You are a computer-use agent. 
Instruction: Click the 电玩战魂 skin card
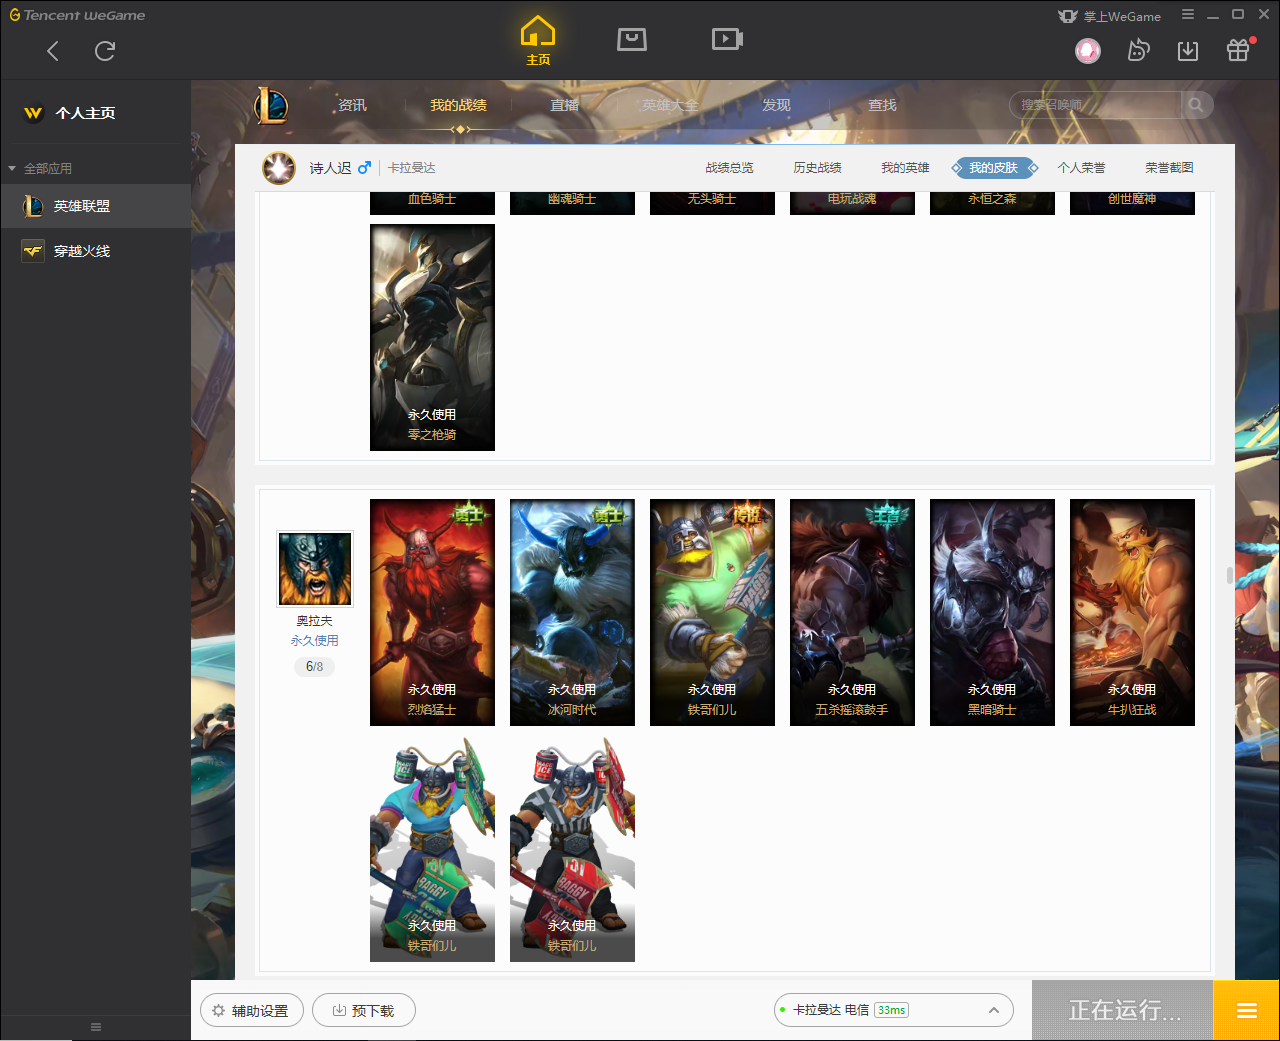852,202
